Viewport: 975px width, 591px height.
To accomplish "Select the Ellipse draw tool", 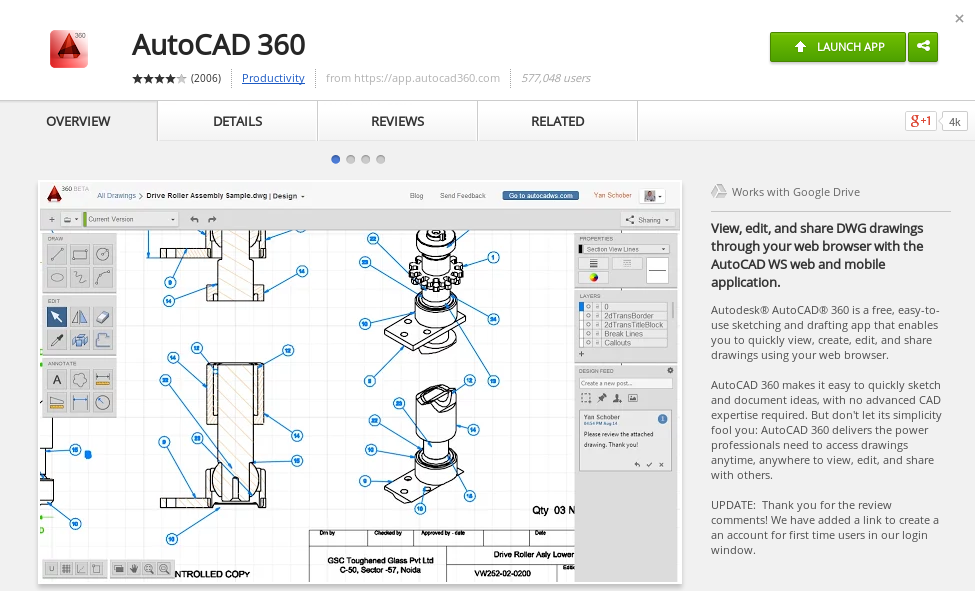I will (x=57, y=277).
